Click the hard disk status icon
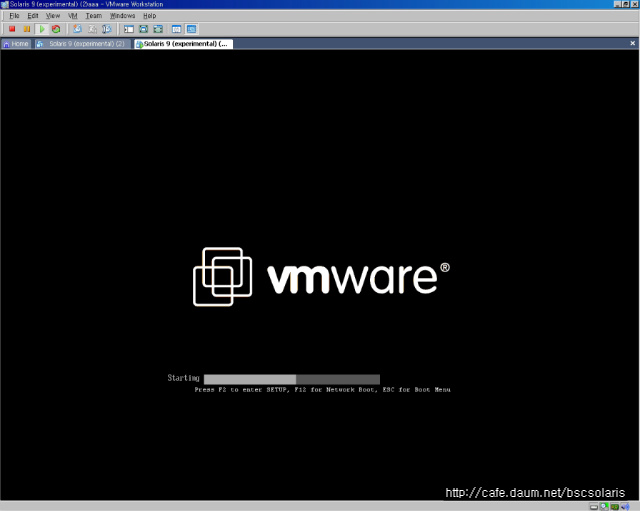 (594, 507)
